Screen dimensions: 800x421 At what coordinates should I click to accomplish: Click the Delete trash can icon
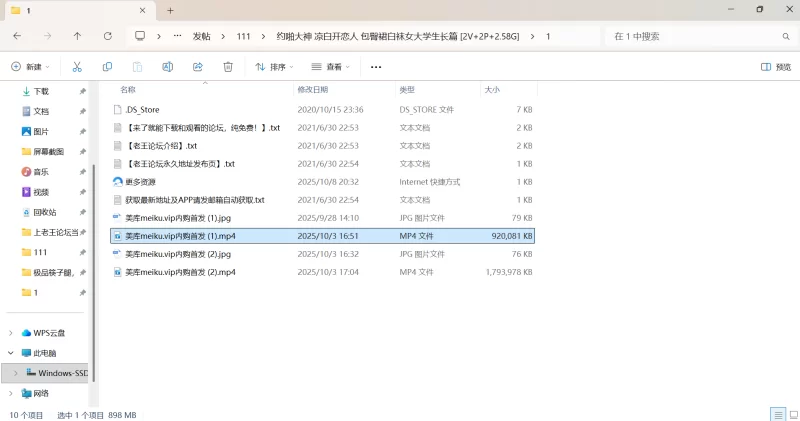[x=228, y=67]
